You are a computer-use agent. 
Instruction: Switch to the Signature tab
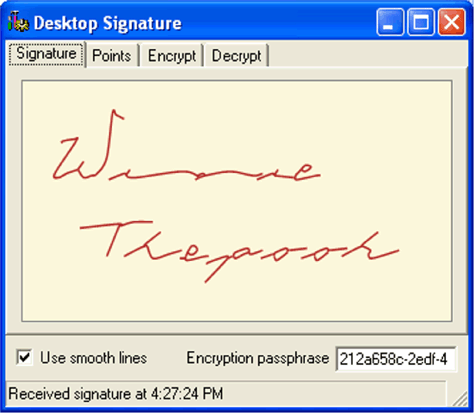pos(46,54)
